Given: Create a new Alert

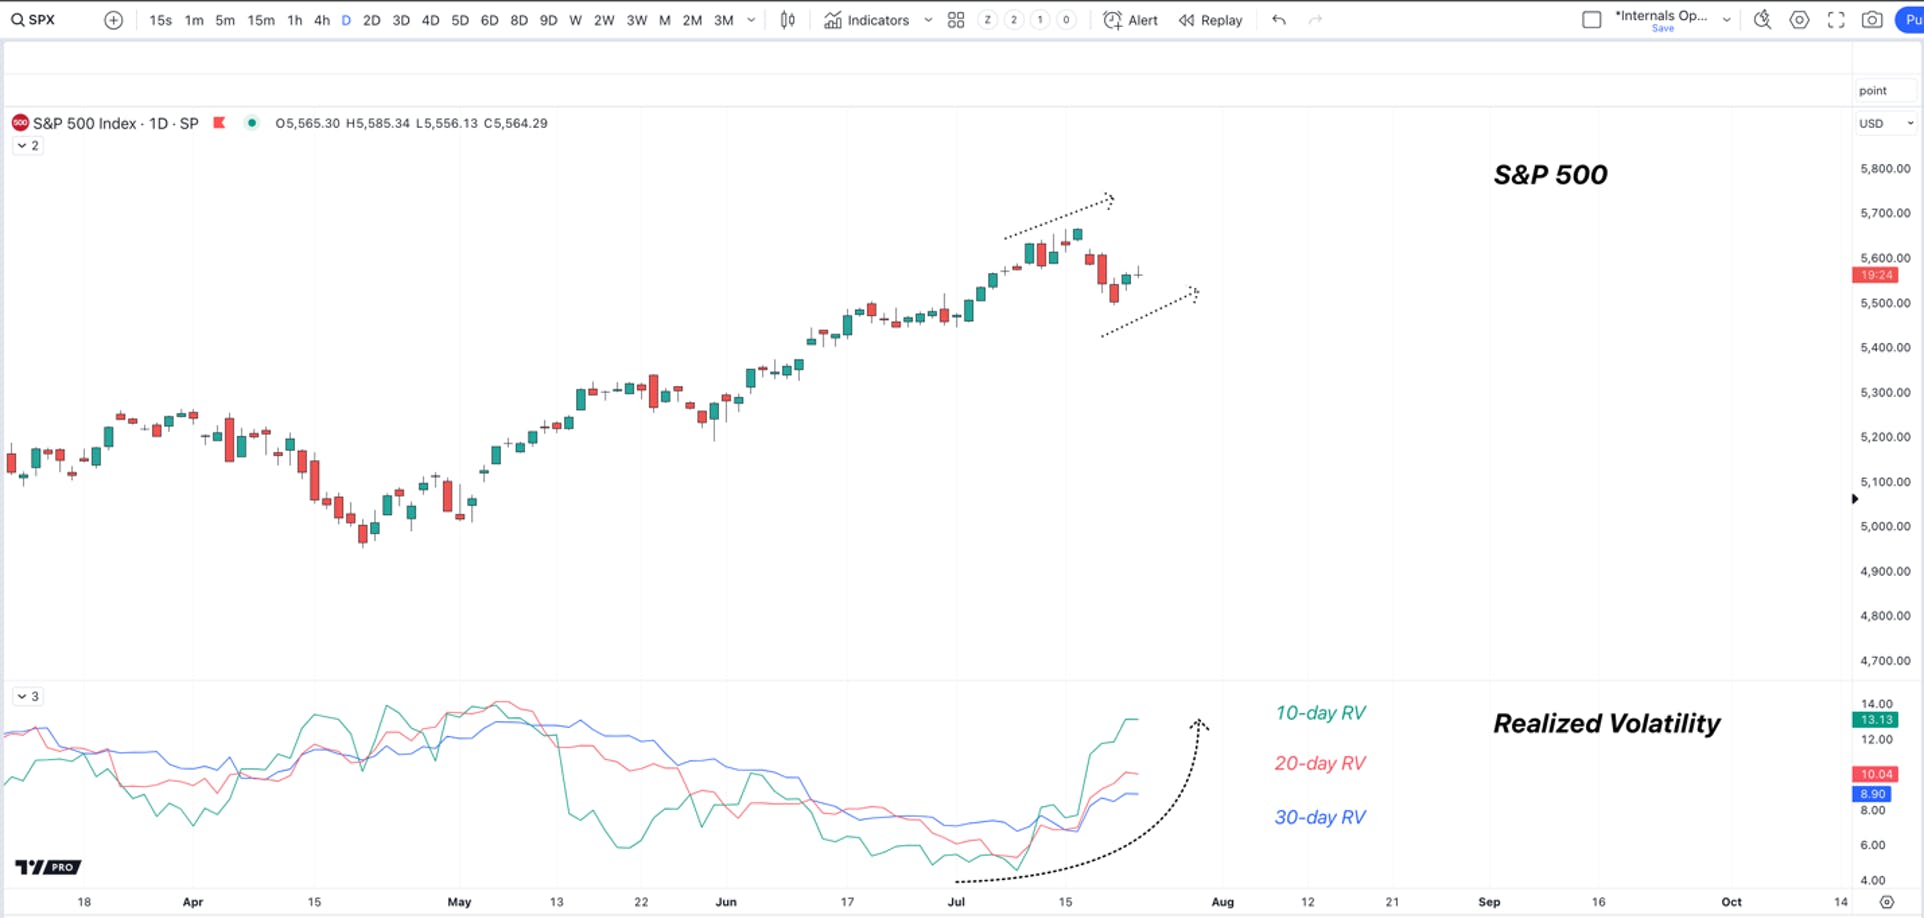Looking at the screenshot, I should [1130, 20].
